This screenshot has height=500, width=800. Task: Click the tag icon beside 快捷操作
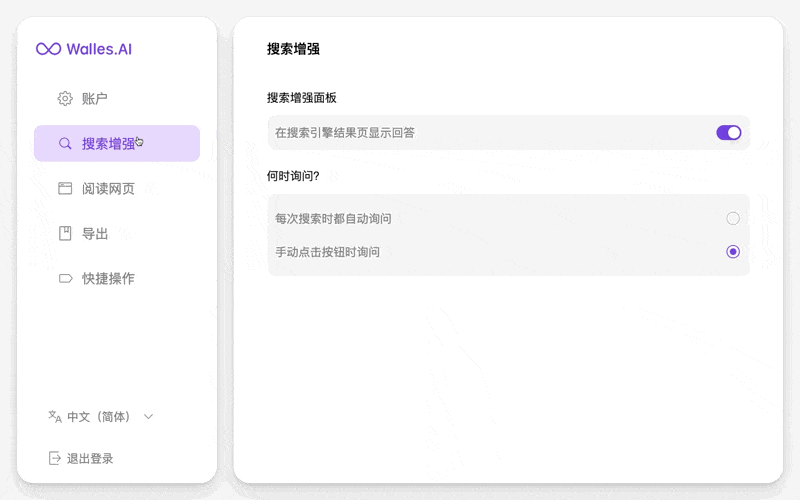point(65,279)
